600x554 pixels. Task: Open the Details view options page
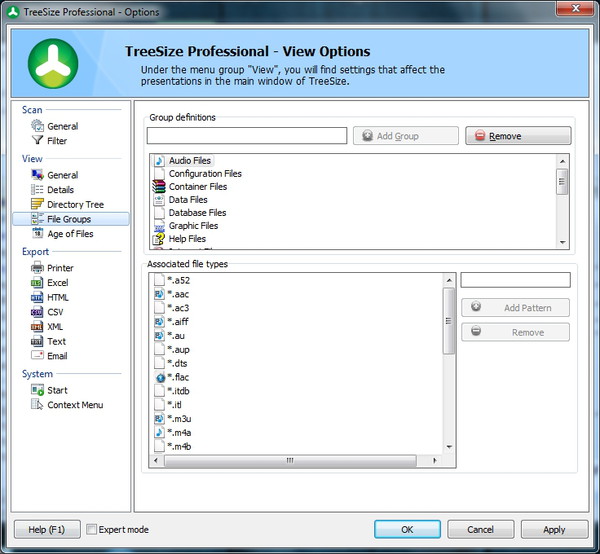pos(60,190)
